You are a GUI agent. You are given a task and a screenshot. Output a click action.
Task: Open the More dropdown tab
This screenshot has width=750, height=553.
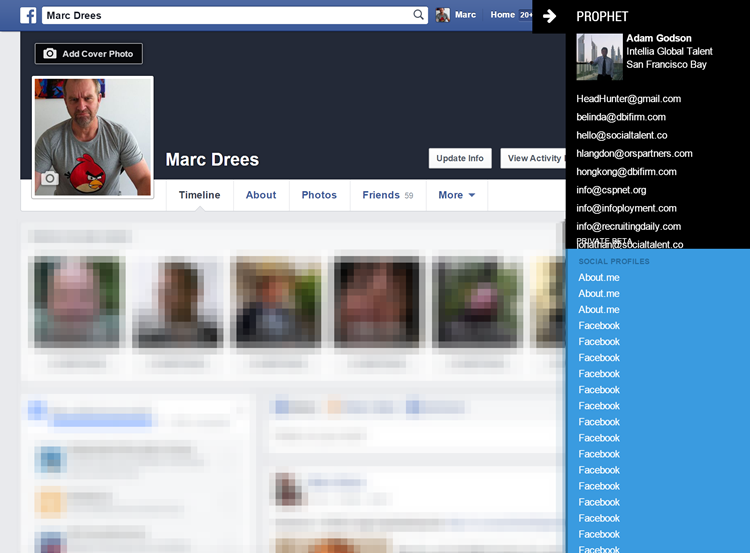(456, 195)
